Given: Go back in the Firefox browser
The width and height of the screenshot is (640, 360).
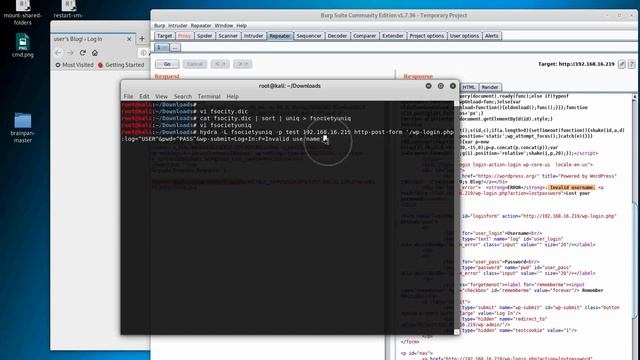Looking at the screenshot, I should 58,53.
